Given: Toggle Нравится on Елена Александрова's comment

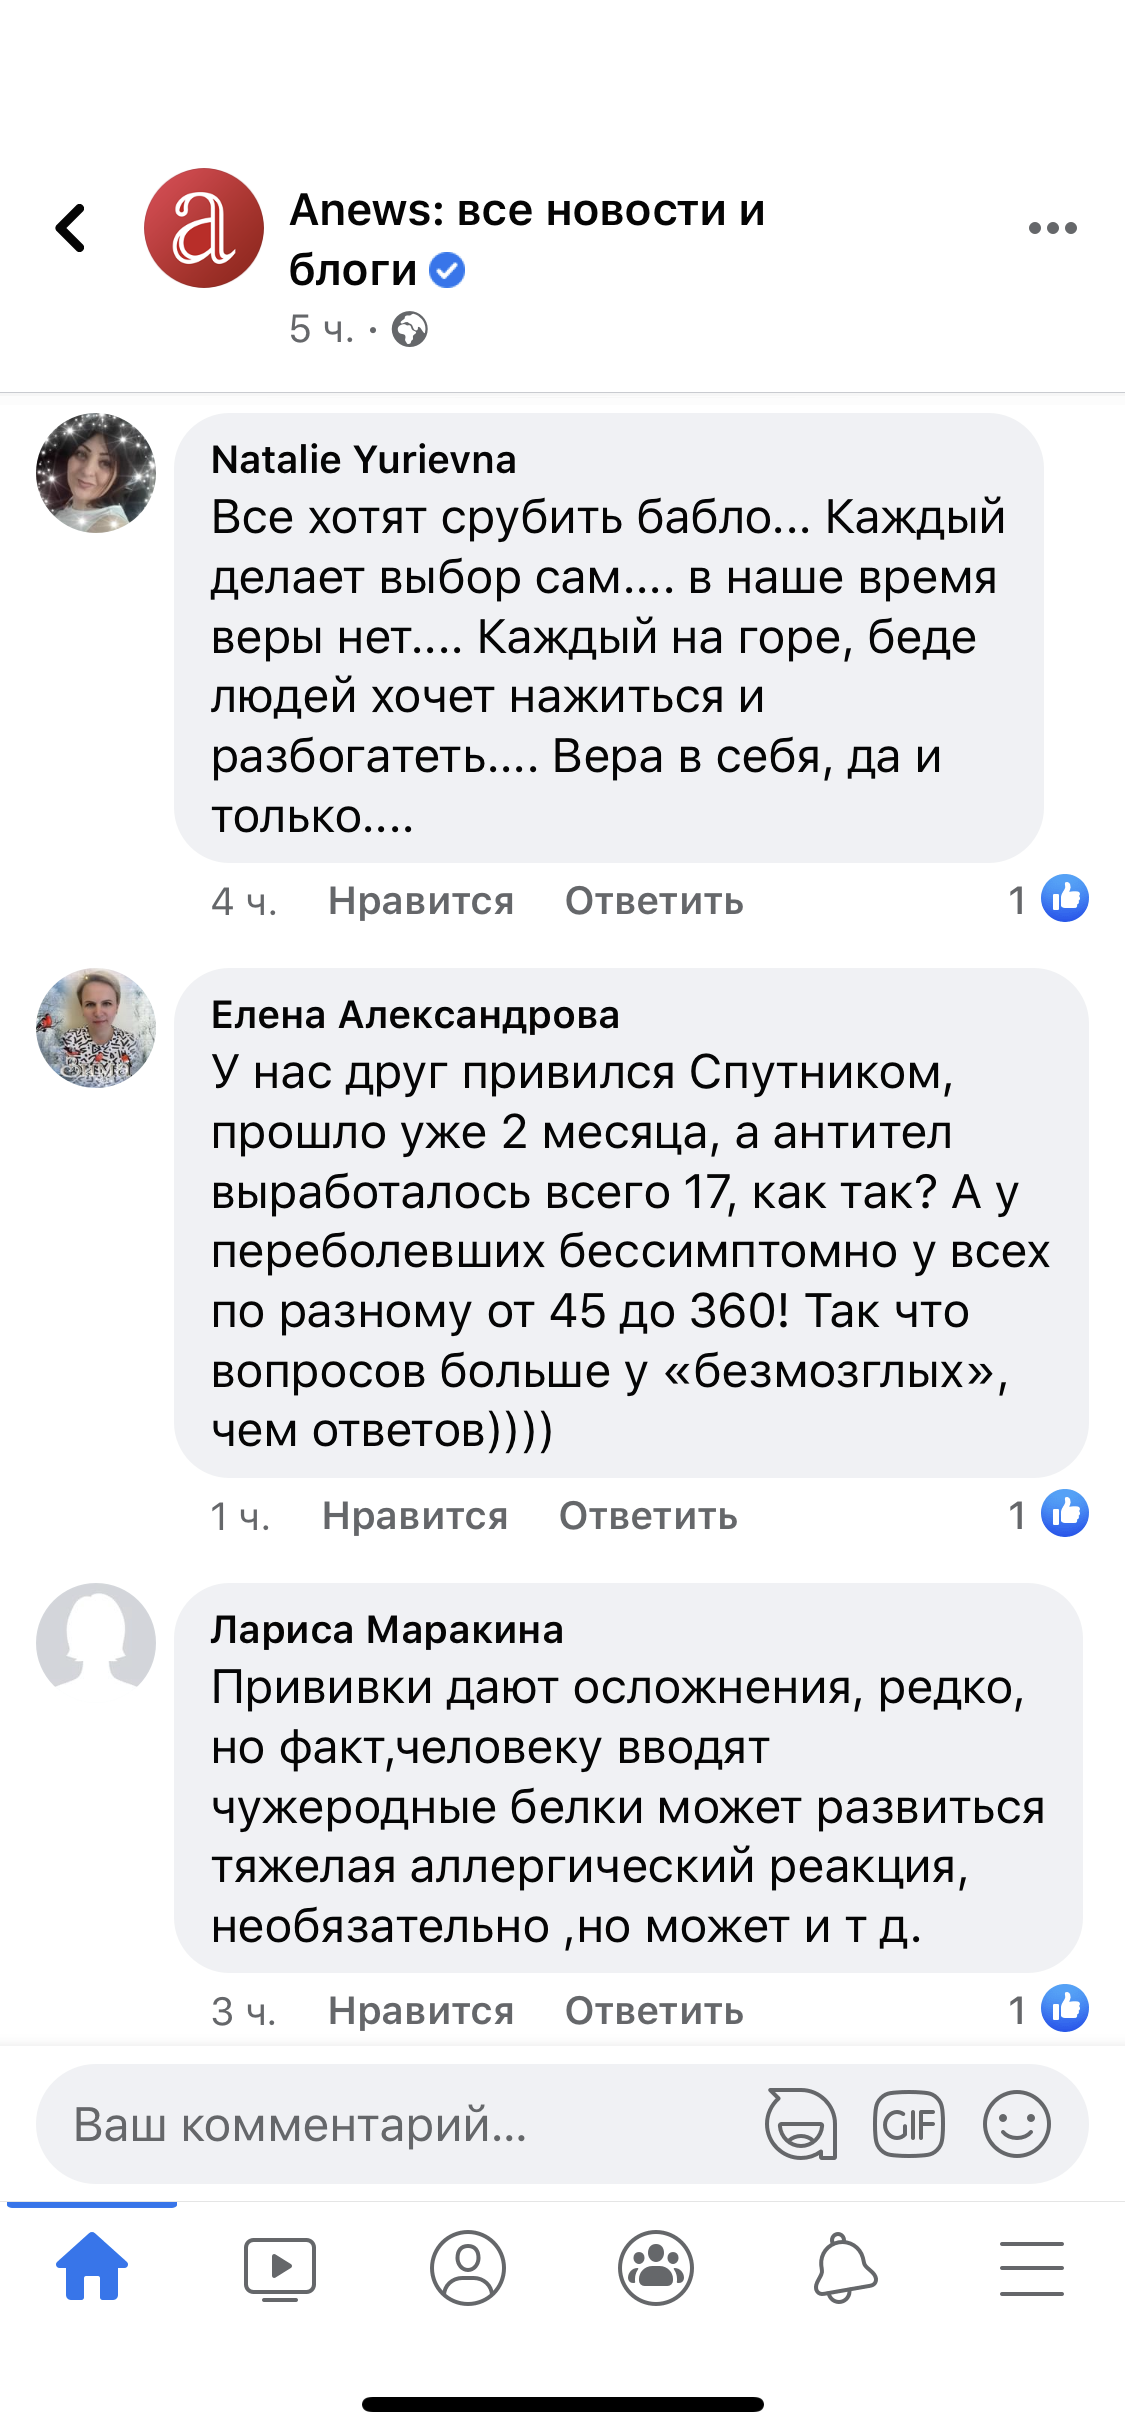Looking at the screenshot, I should click(415, 1516).
